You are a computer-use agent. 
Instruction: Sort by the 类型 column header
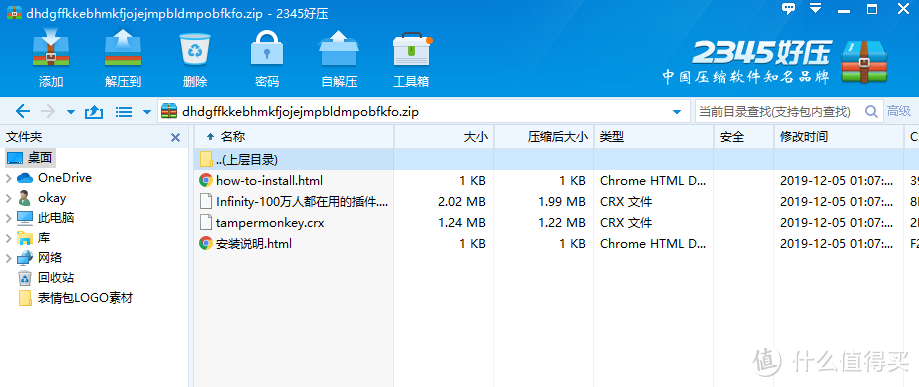(653, 137)
